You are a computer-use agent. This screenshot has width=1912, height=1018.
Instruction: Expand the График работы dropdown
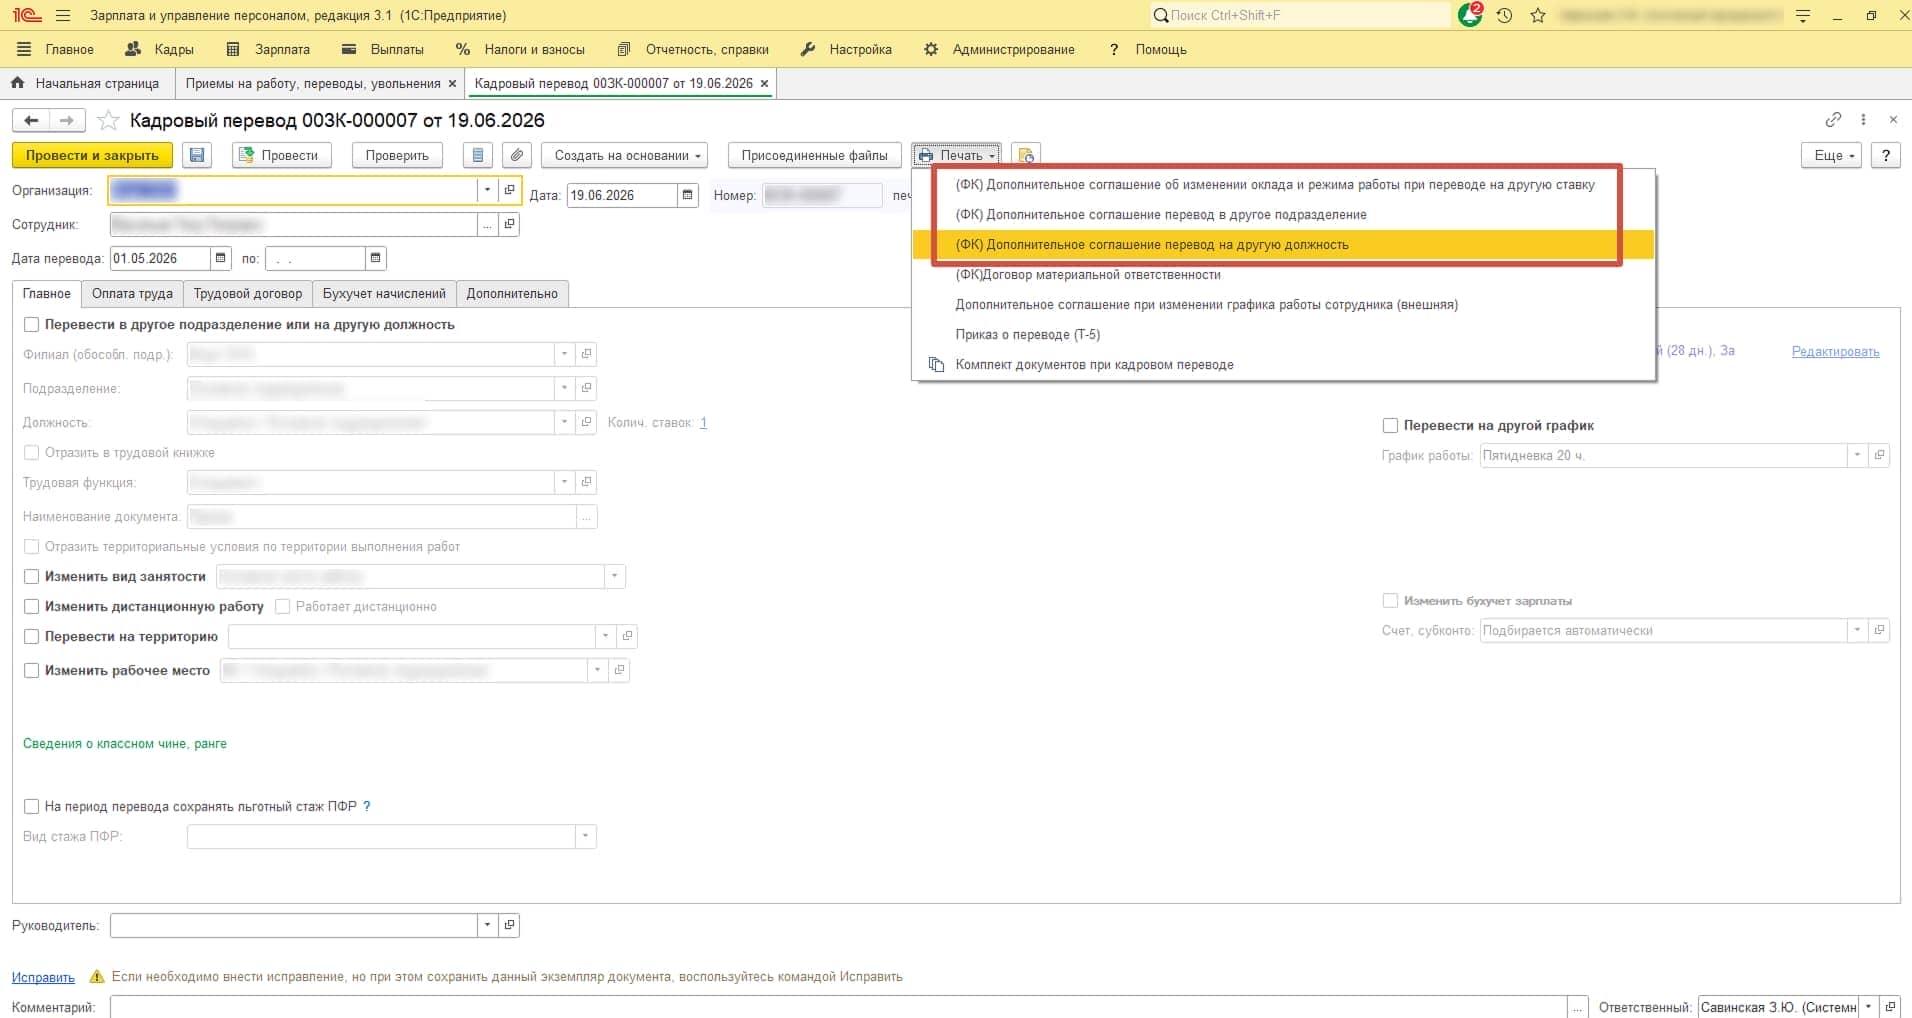(1857, 455)
